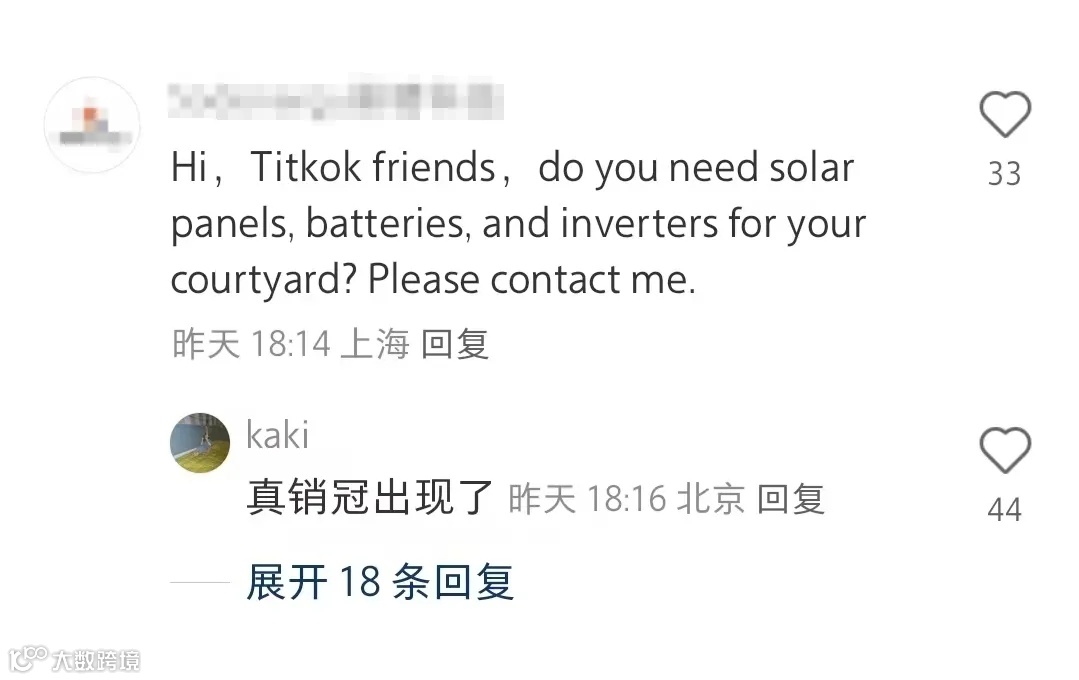The height and width of the screenshot is (680, 1079).
Task: Tap the 北京 location label
Action: pyautogui.click(x=712, y=499)
